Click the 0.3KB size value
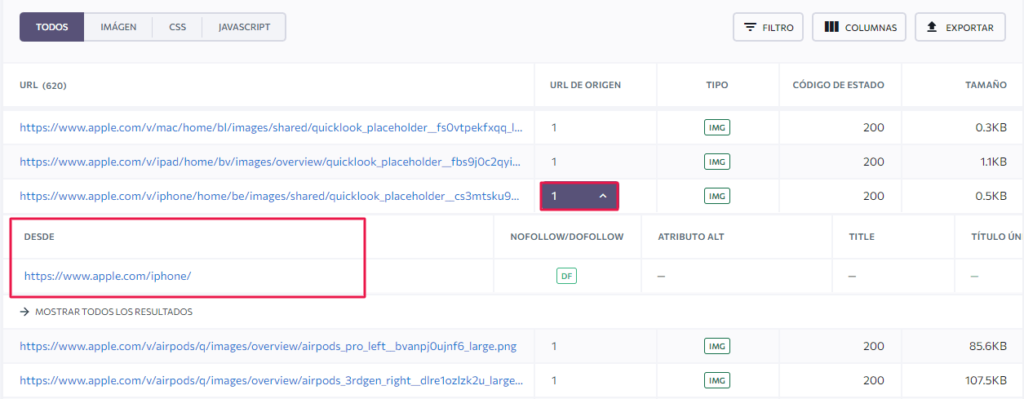 (991, 127)
